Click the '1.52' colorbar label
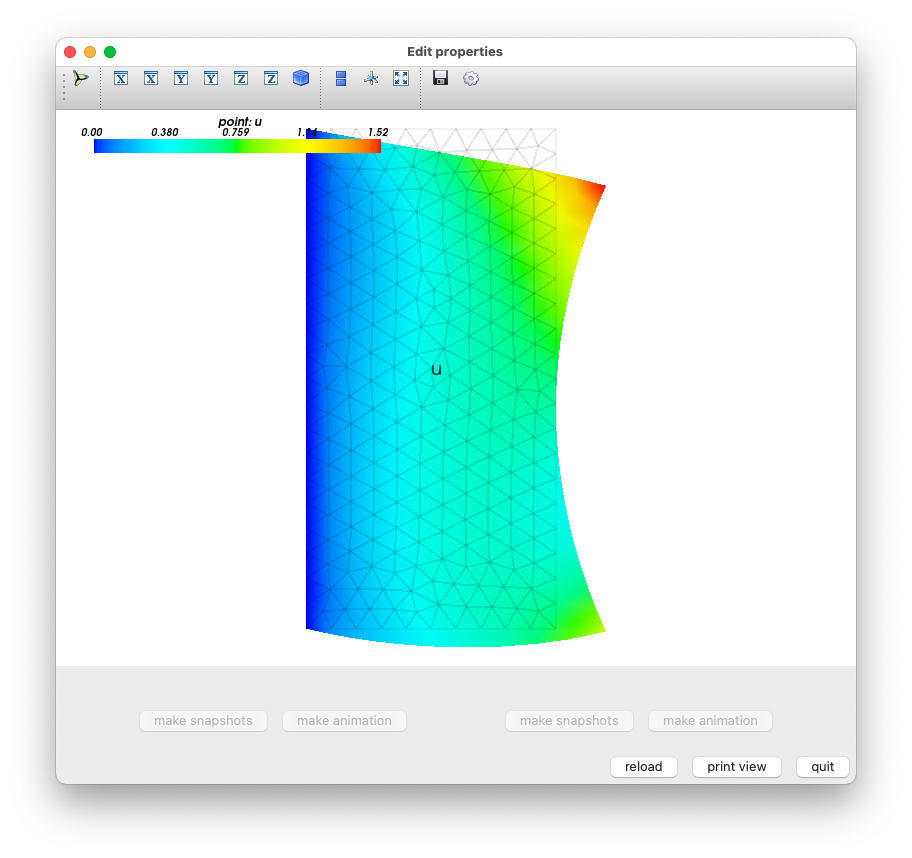This screenshot has width=912, height=858. click(378, 133)
